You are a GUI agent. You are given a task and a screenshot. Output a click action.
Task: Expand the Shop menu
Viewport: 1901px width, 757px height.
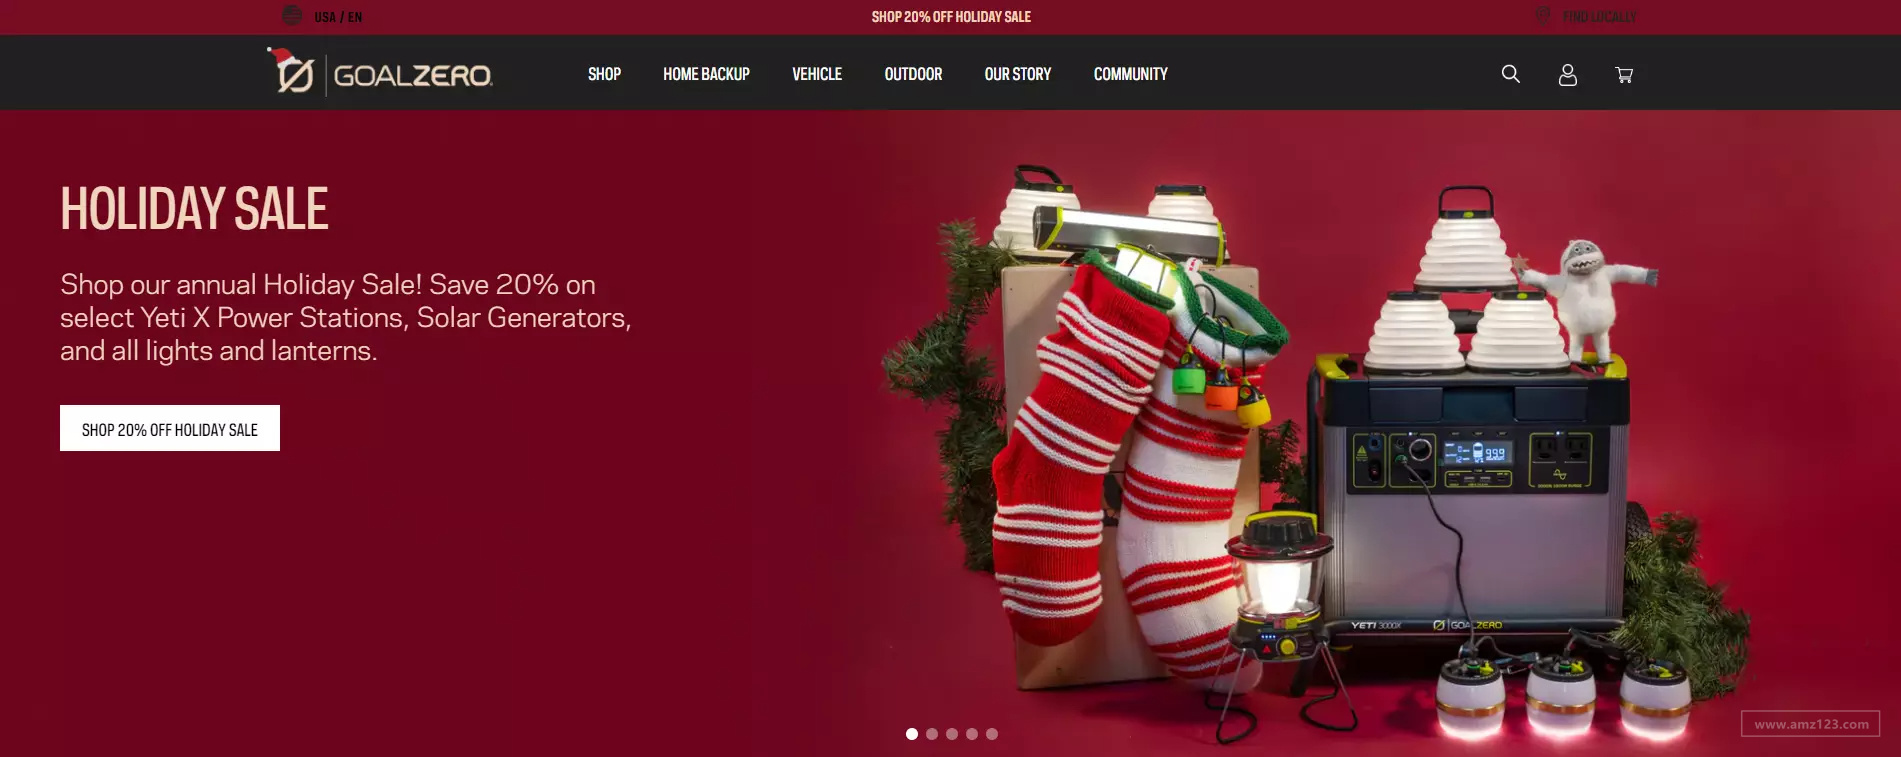click(604, 74)
